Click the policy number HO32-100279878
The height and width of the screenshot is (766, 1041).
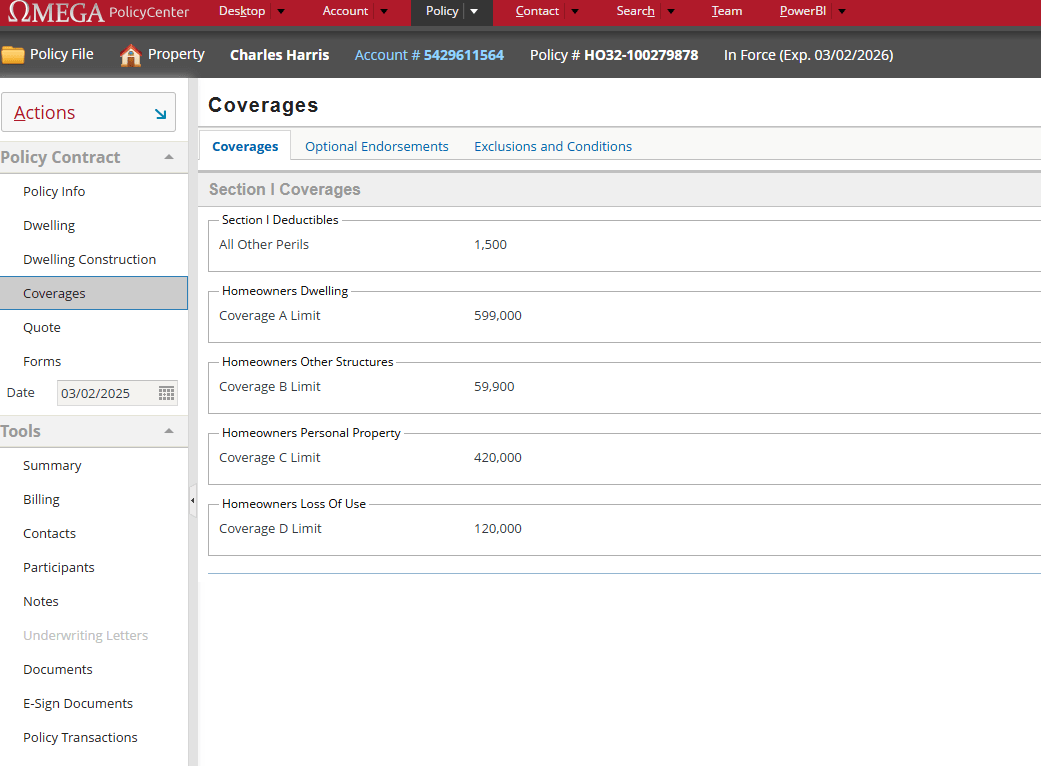(x=641, y=55)
